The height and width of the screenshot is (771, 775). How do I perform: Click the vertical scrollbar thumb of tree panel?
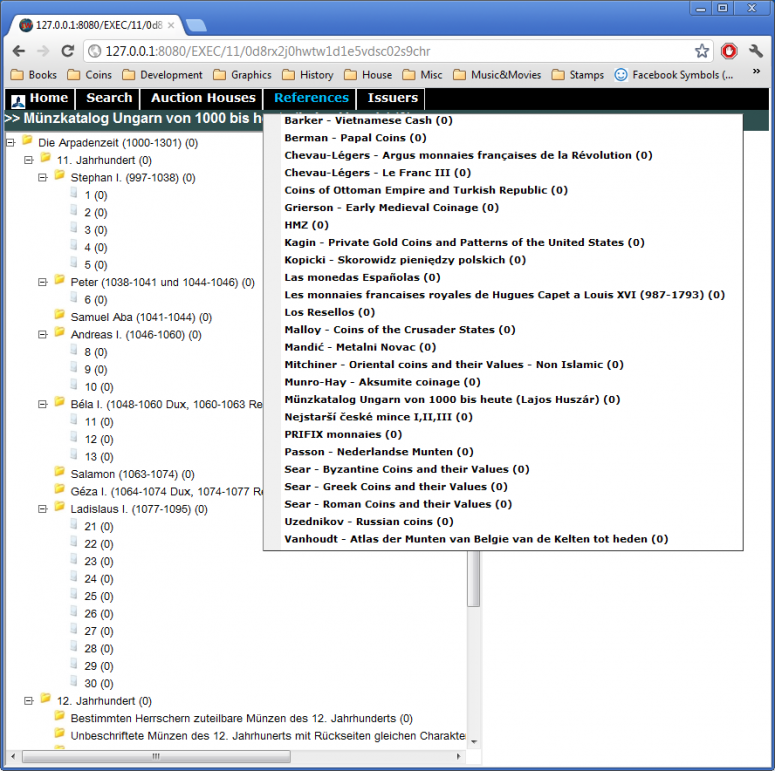pos(474,578)
